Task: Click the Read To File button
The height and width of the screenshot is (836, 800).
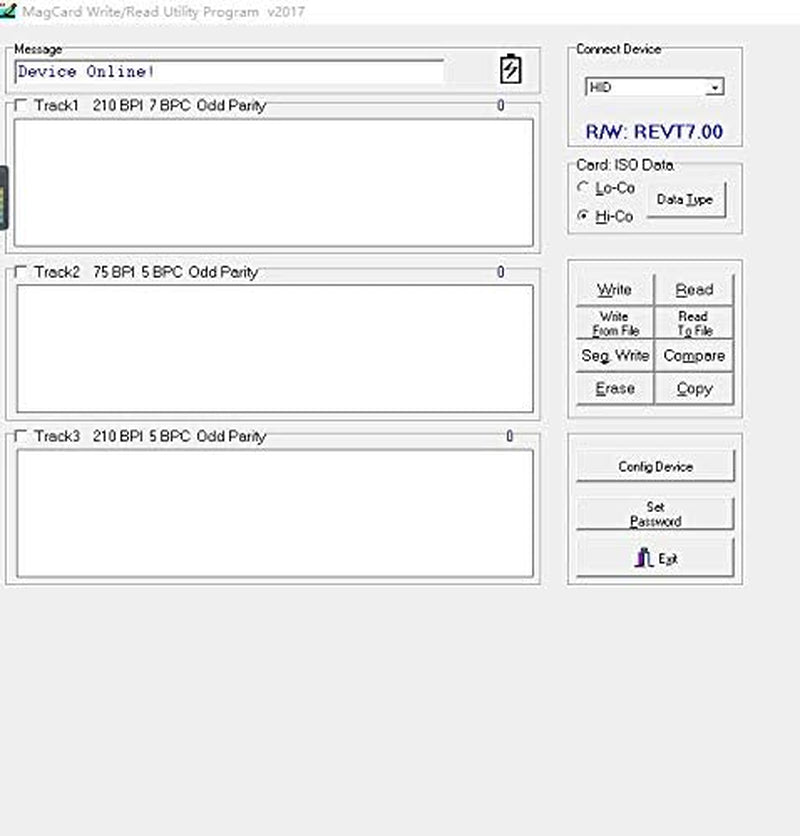Action: click(694, 322)
